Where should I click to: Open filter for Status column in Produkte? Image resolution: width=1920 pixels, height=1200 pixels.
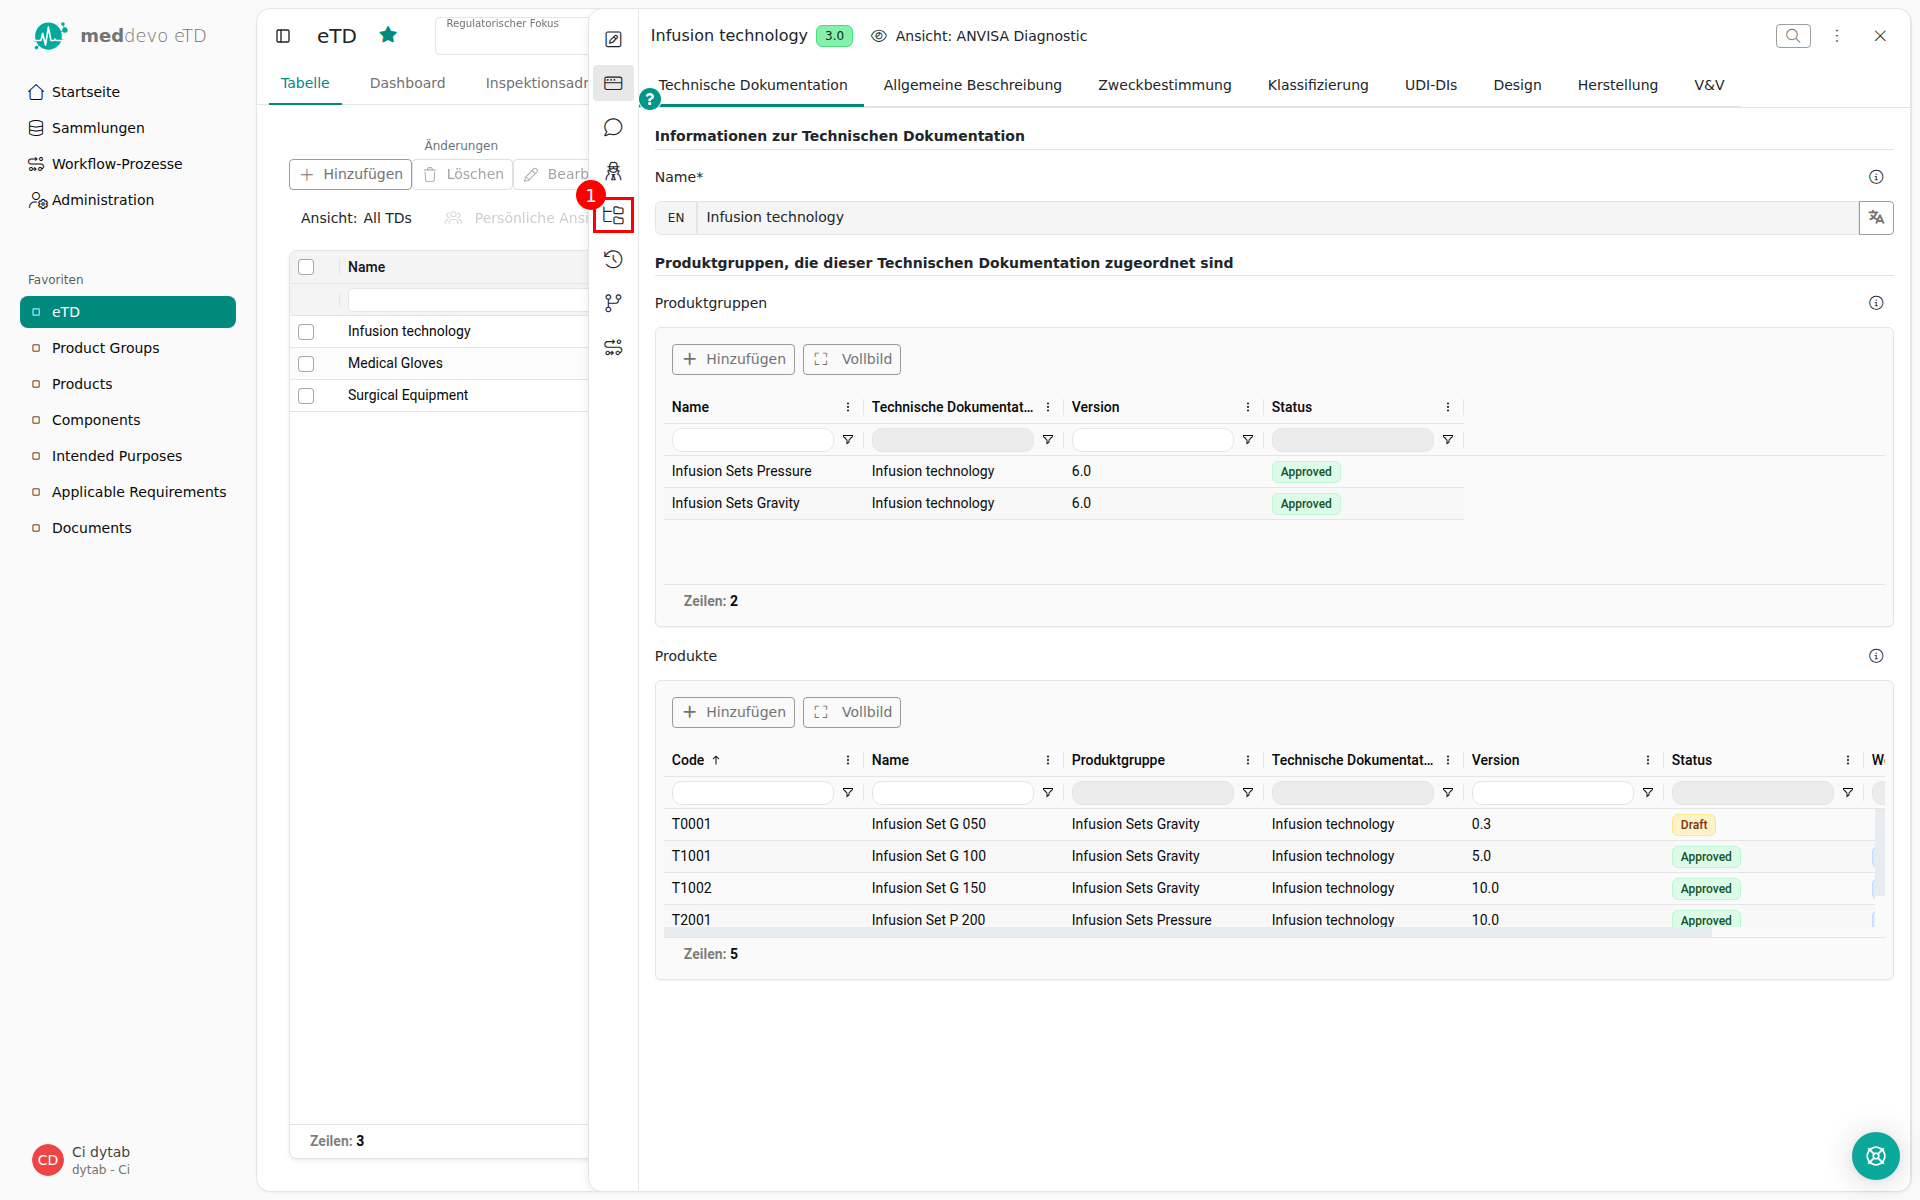[x=1848, y=793]
